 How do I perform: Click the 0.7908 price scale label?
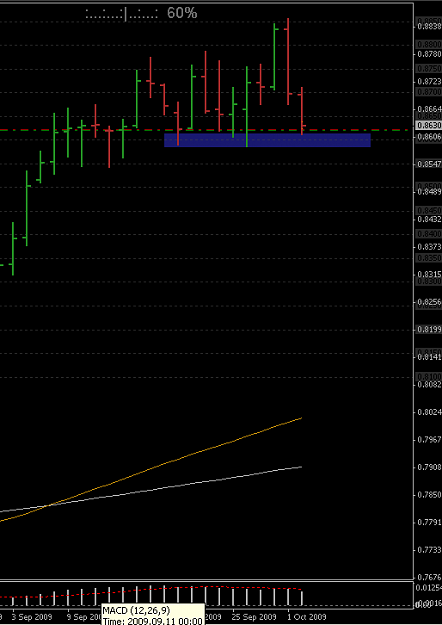tap(429, 467)
